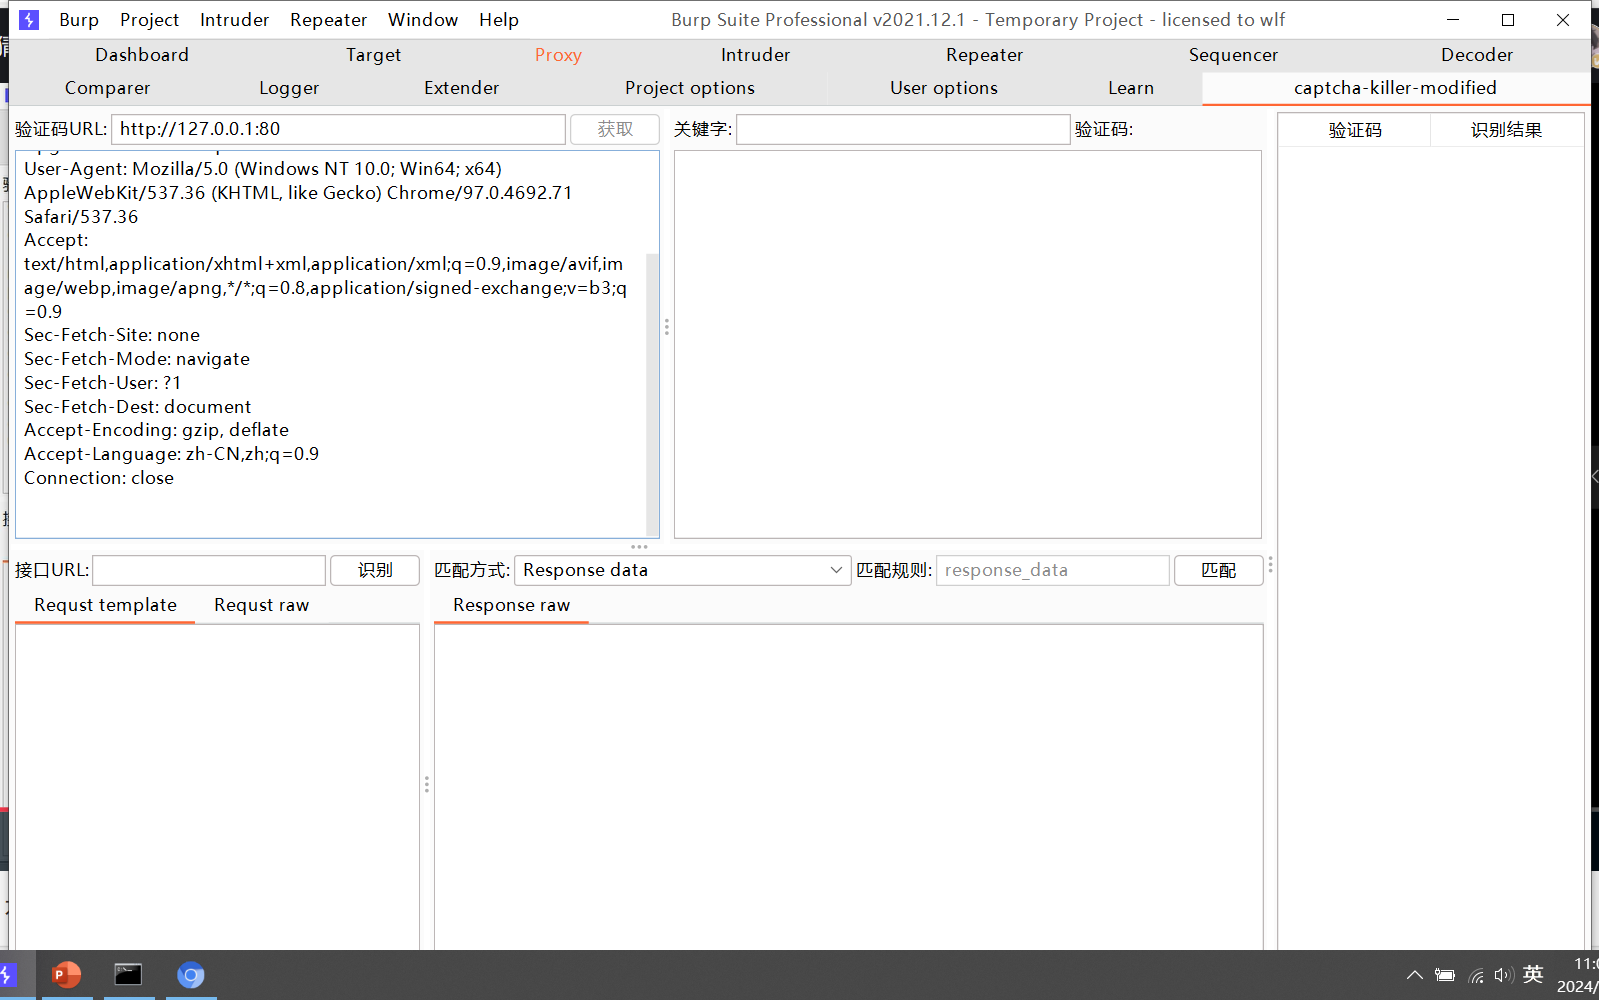Open the Window menu

click(x=422, y=20)
